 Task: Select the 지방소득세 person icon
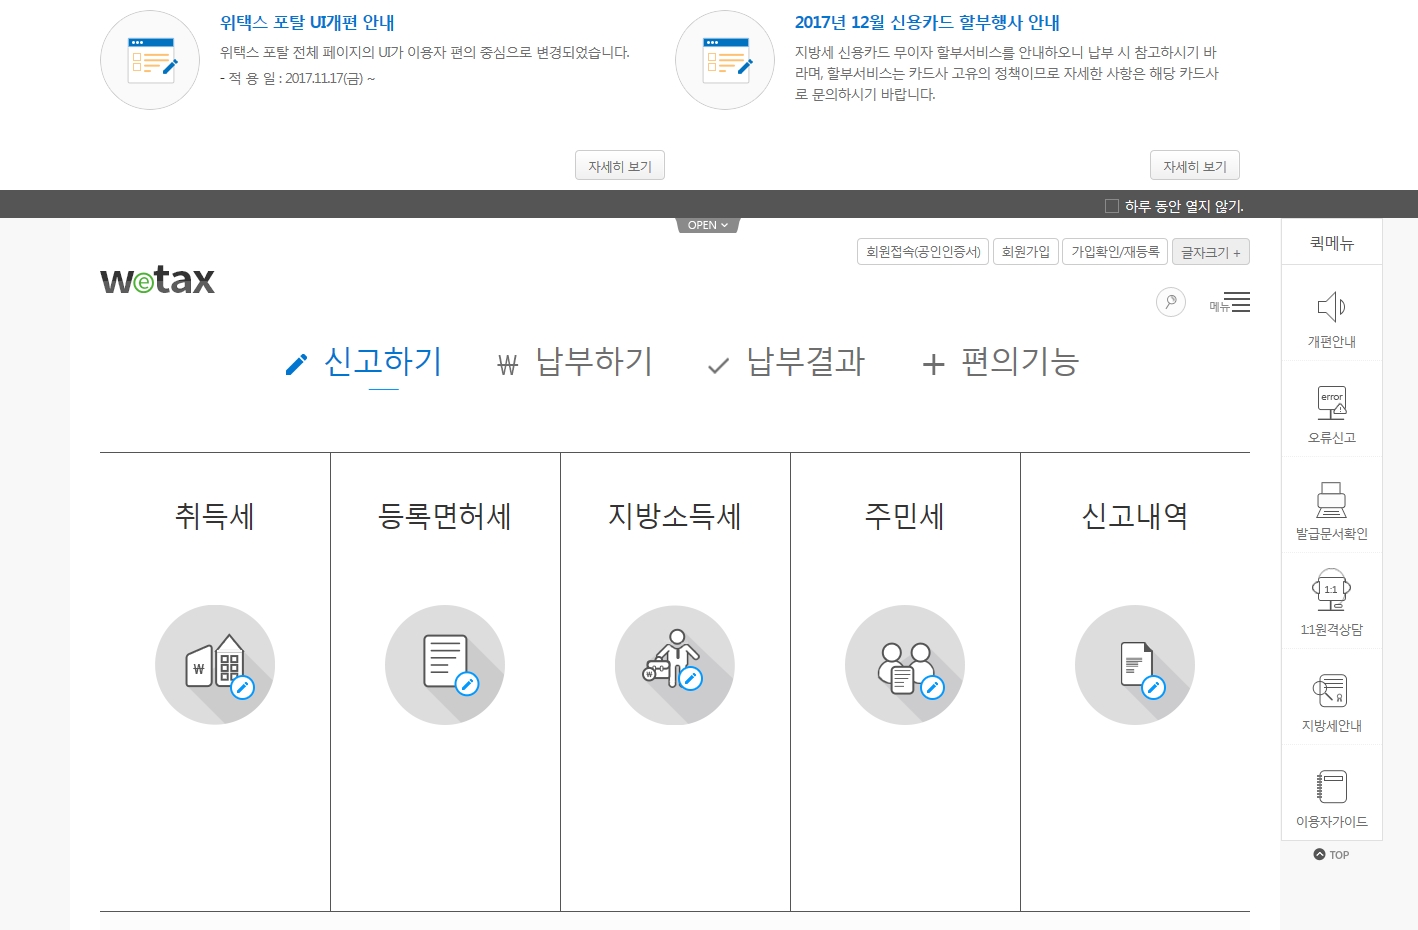[675, 665]
